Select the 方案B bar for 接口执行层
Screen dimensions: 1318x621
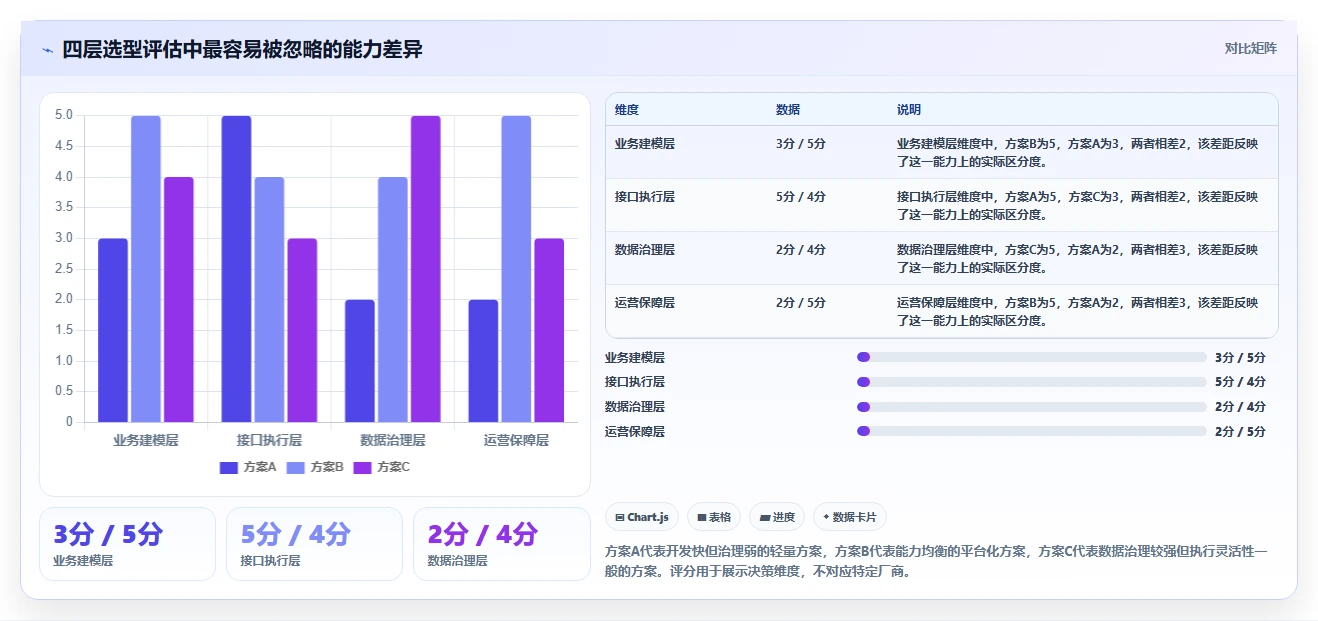pyautogui.click(x=269, y=299)
